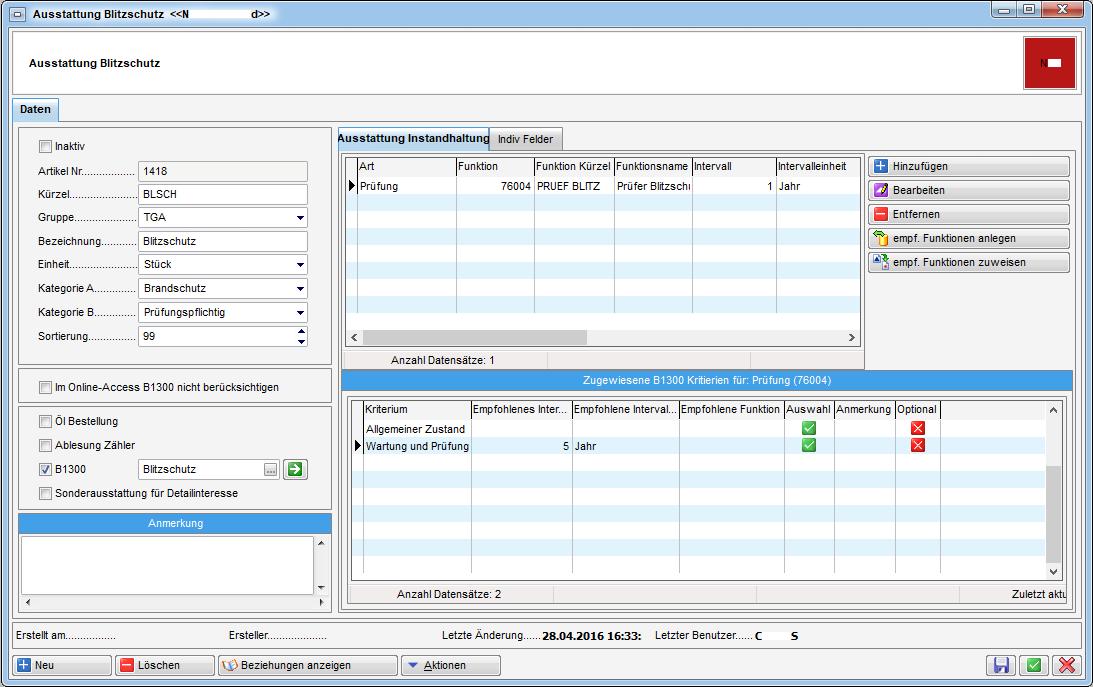Click into the Bezeichnung text field
This screenshot has height=687, width=1093.
(x=222, y=241)
